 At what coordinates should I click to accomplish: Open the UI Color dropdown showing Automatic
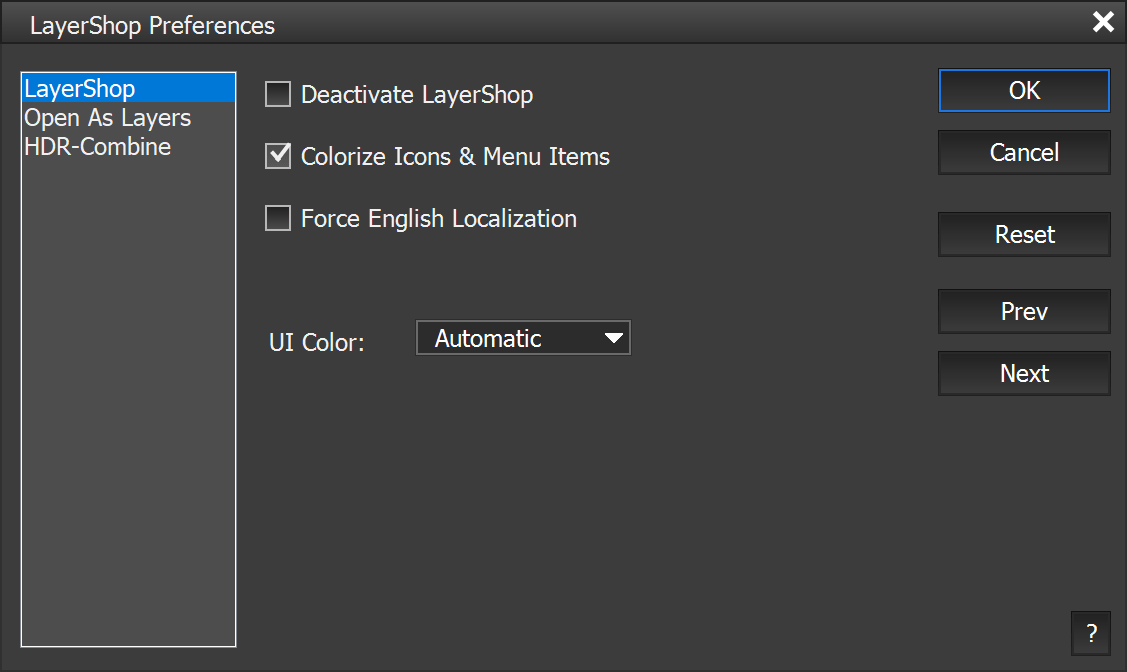coord(522,338)
